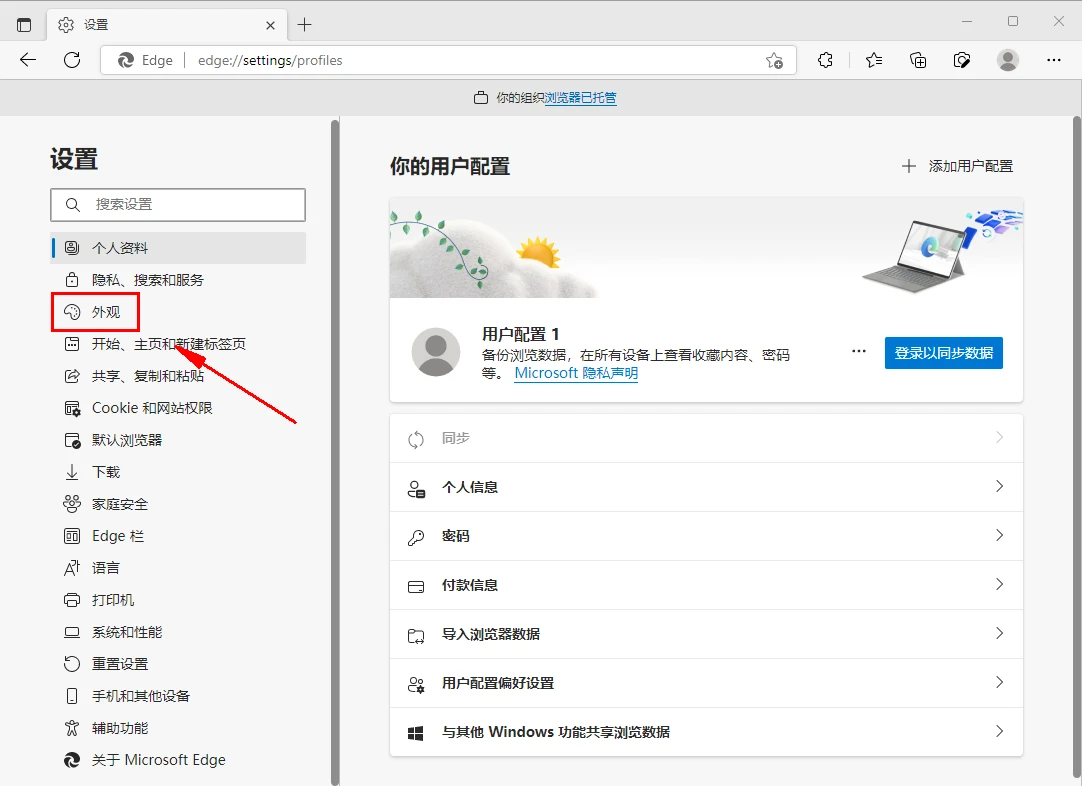This screenshot has height=786, width=1082.
Task: Click 添加用户配置 button
Action: [x=957, y=166]
